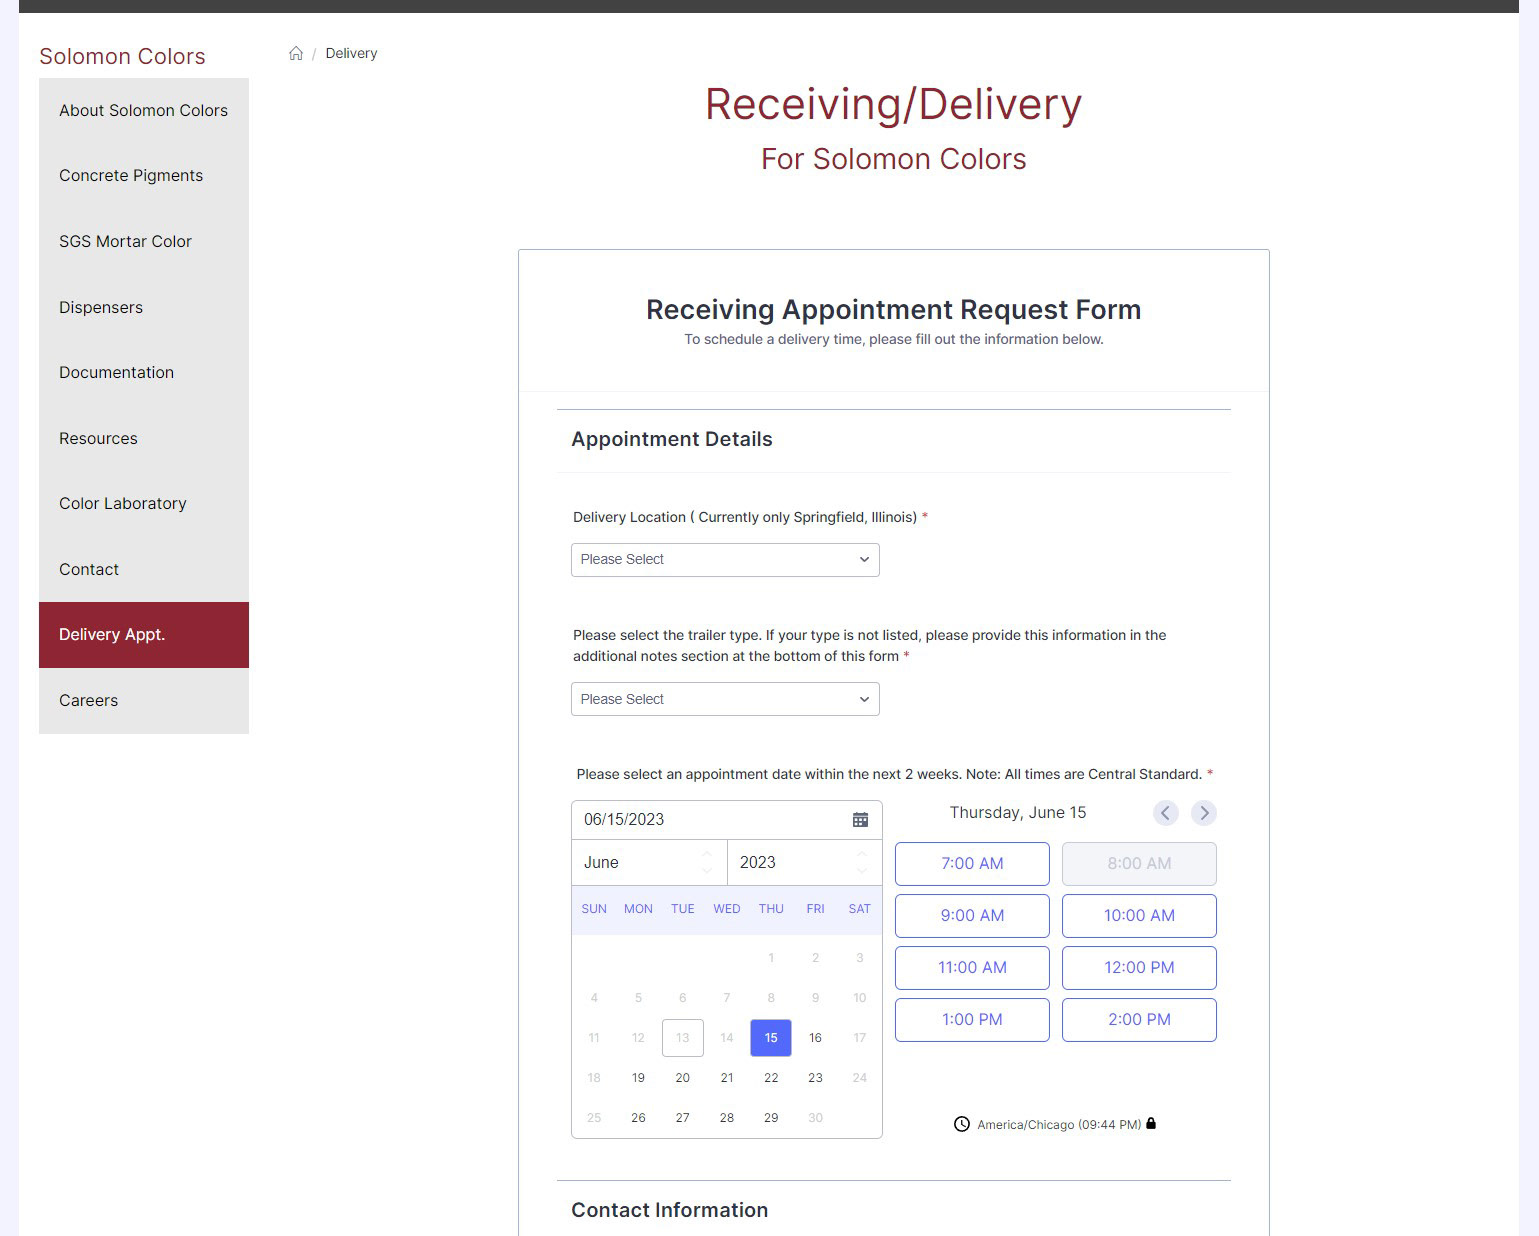Screen dimensions: 1539x1236
Task: Select June 16 in the calendar
Action: pos(815,1038)
